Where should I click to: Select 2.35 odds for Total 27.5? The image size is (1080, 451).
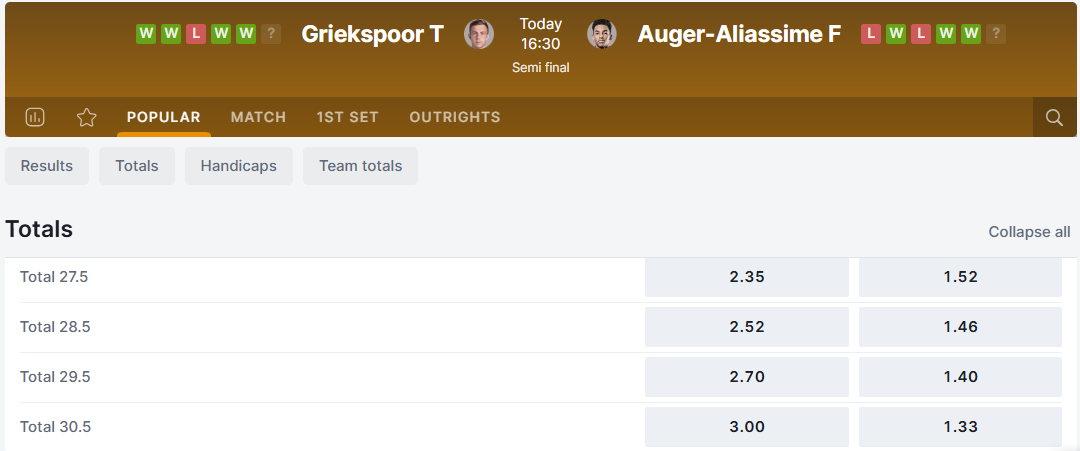(746, 277)
